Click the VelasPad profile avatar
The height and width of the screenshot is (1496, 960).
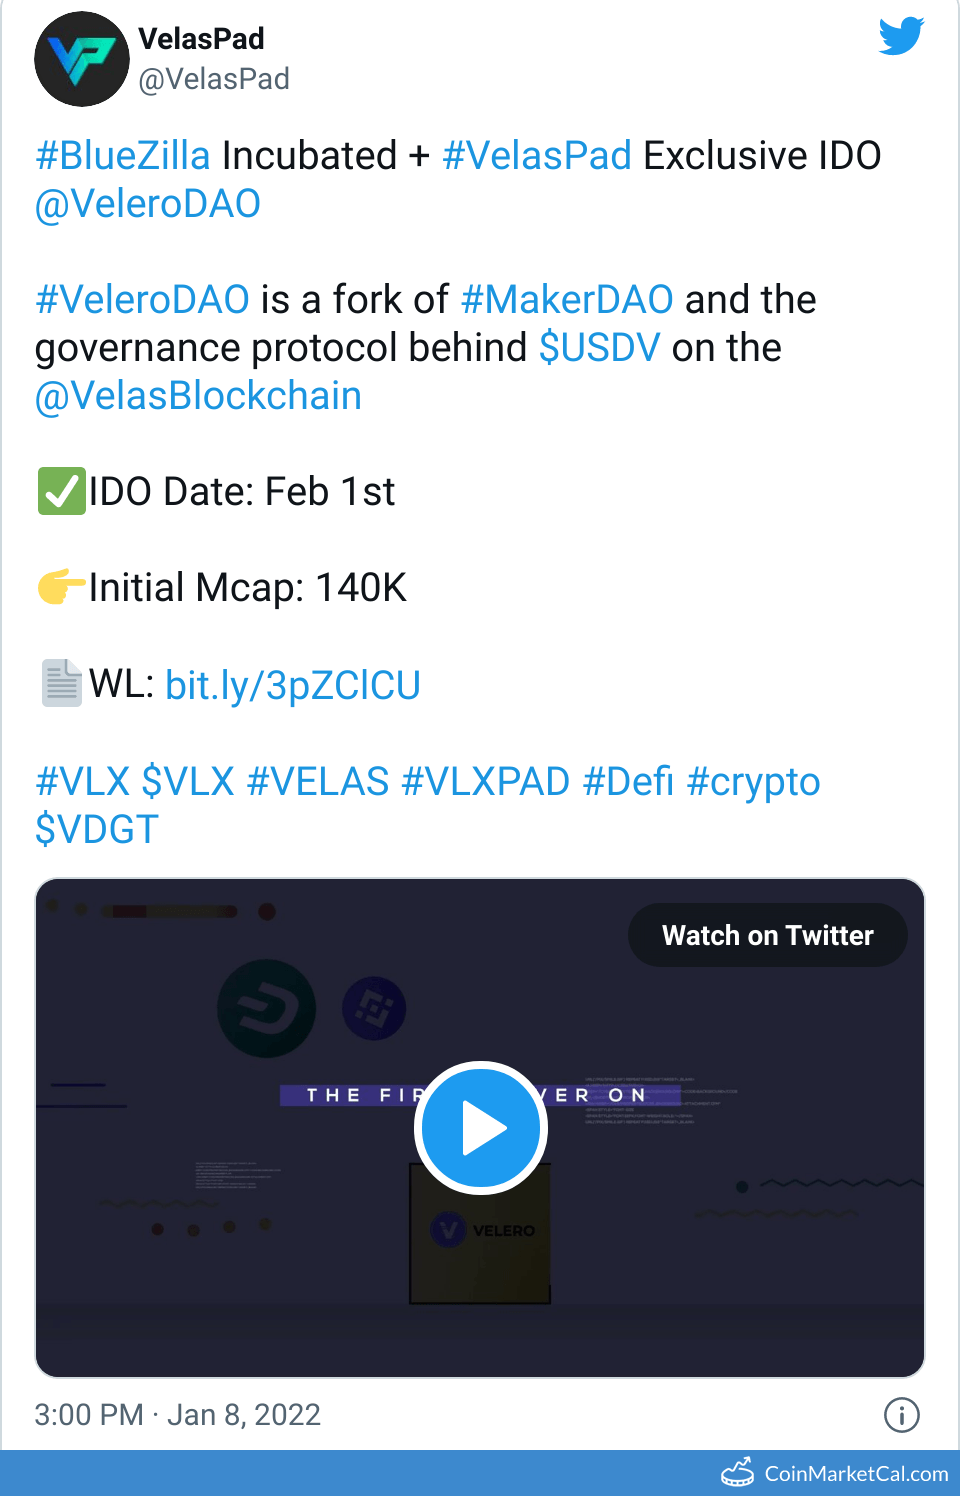[x=82, y=59]
